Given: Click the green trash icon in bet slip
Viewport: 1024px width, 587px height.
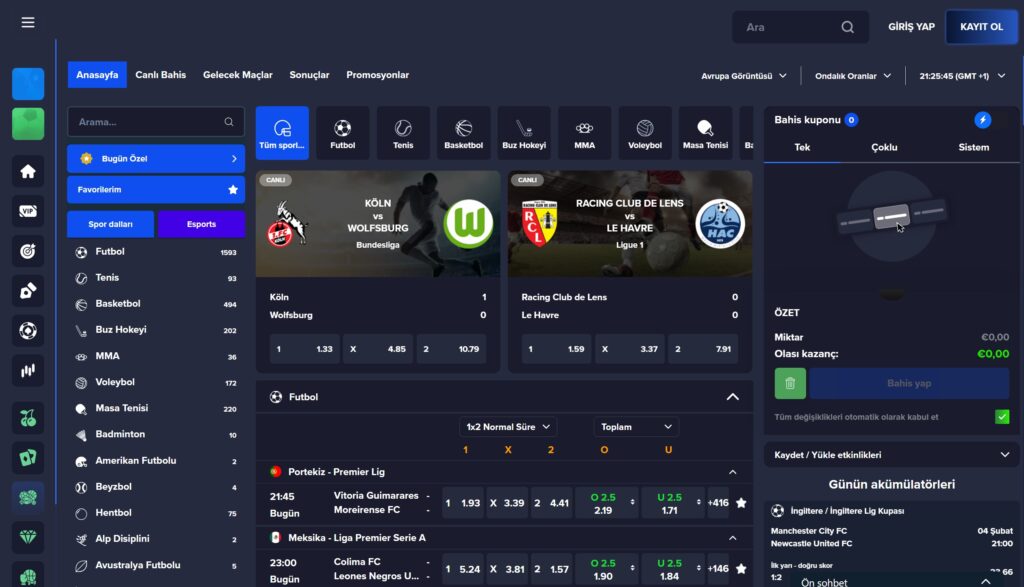Looking at the screenshot, I should 790,383.
